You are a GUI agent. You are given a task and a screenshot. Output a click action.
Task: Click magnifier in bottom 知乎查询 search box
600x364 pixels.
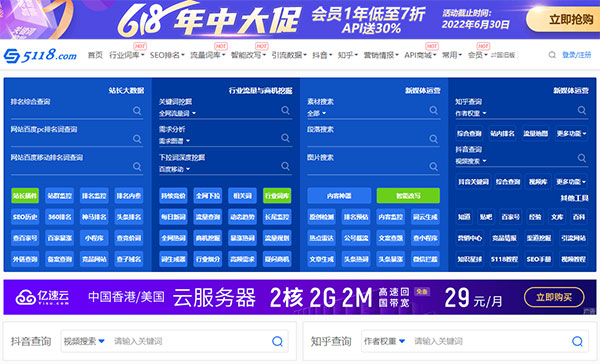pyautogui.click(x=577, y=341)
